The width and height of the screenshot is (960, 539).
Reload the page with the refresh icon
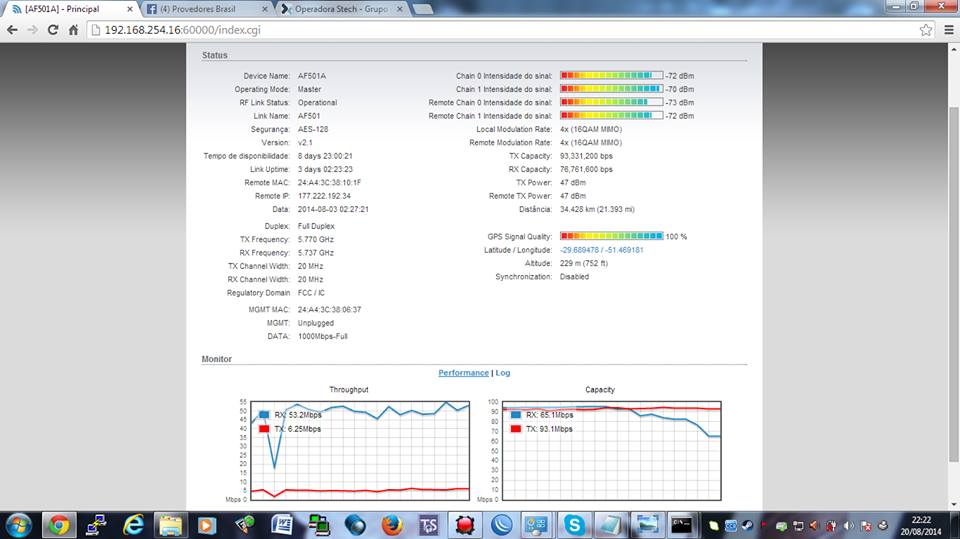tap(53, 30)
